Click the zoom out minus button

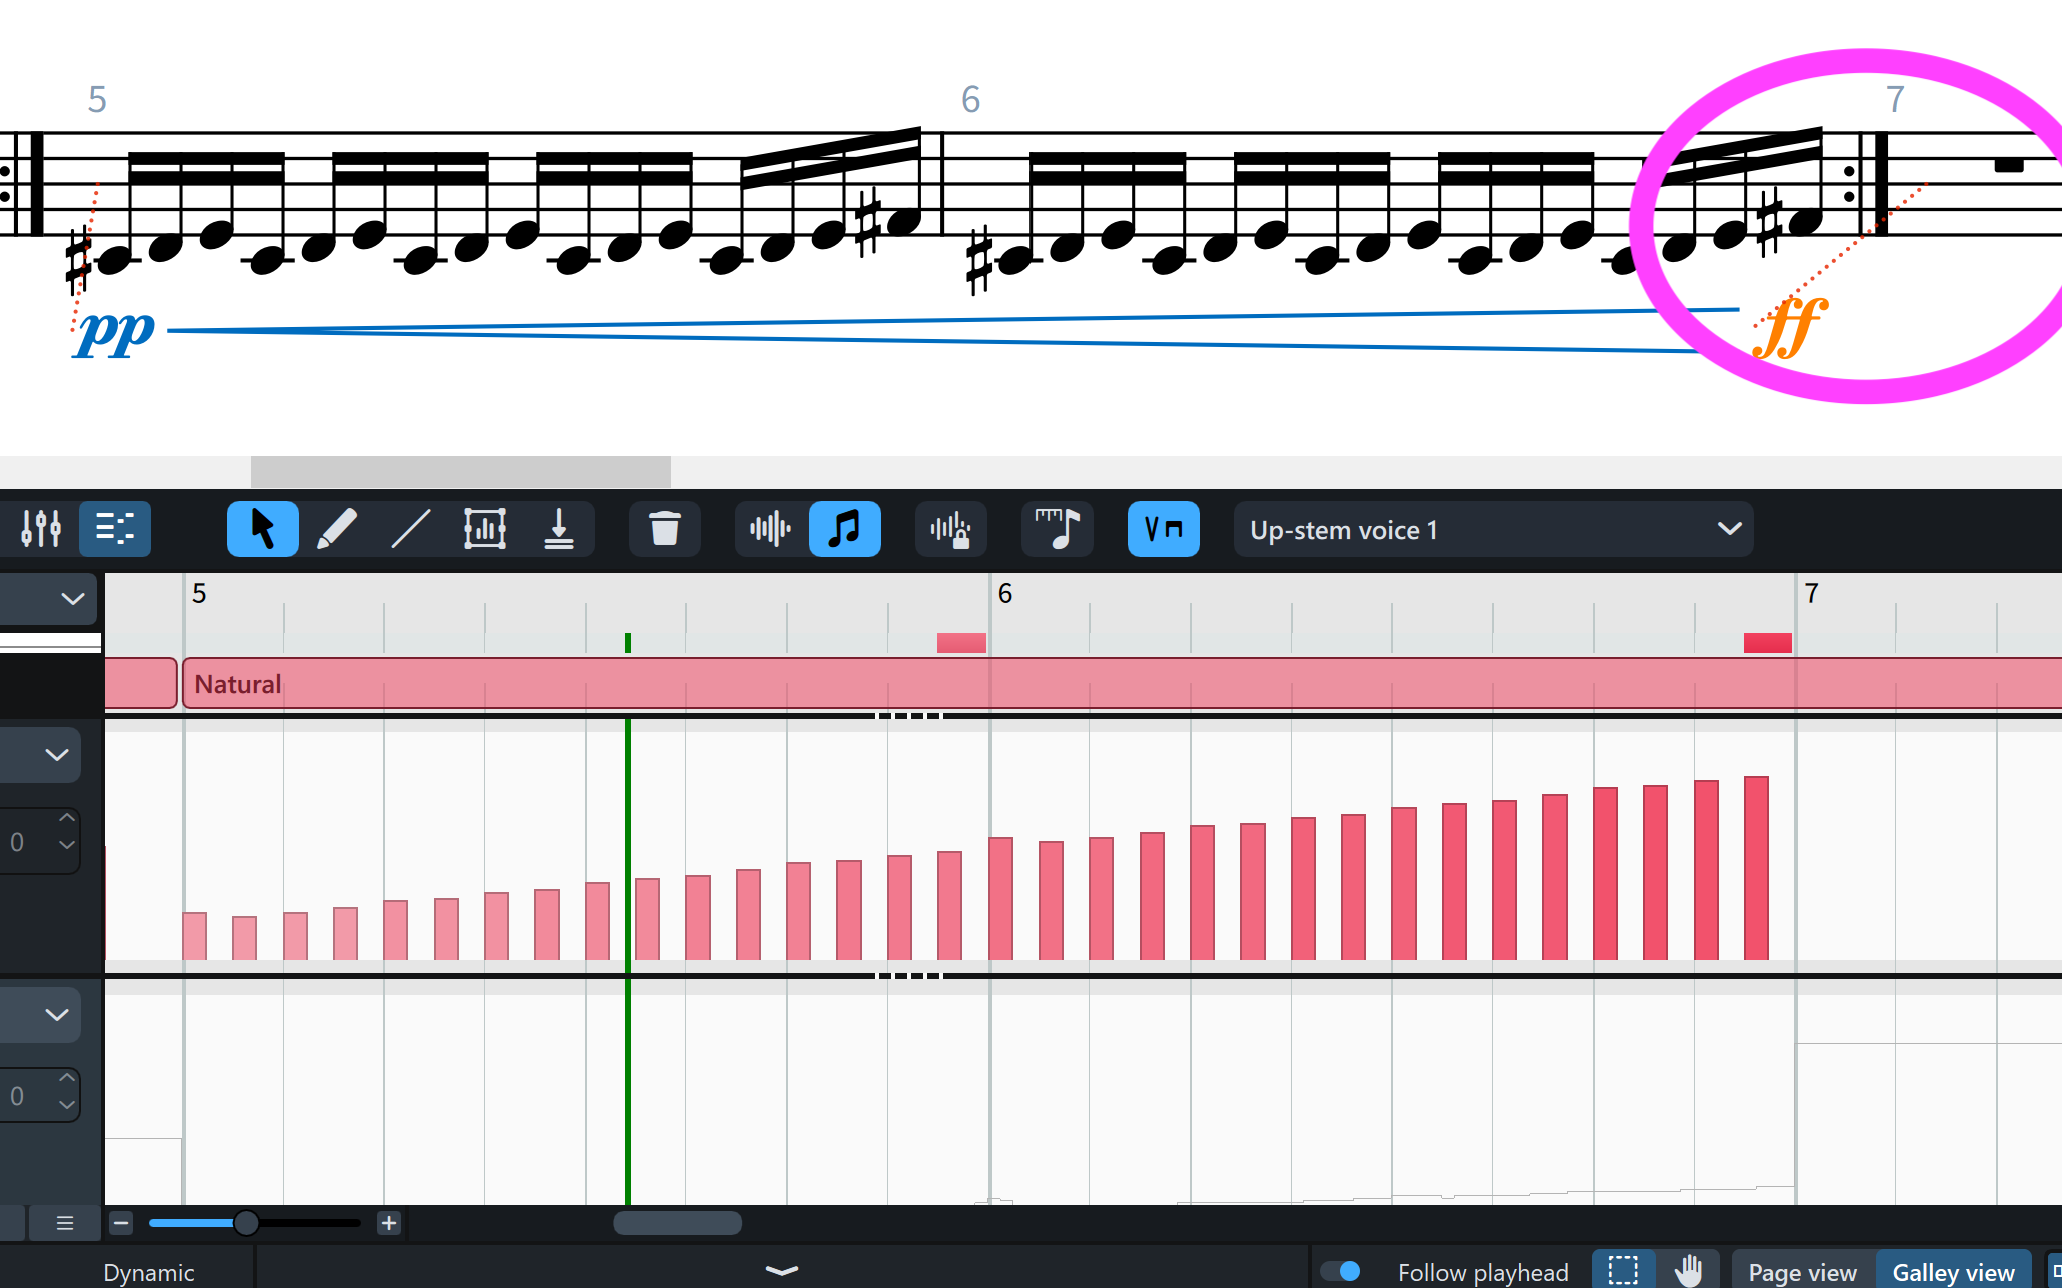121,1223
